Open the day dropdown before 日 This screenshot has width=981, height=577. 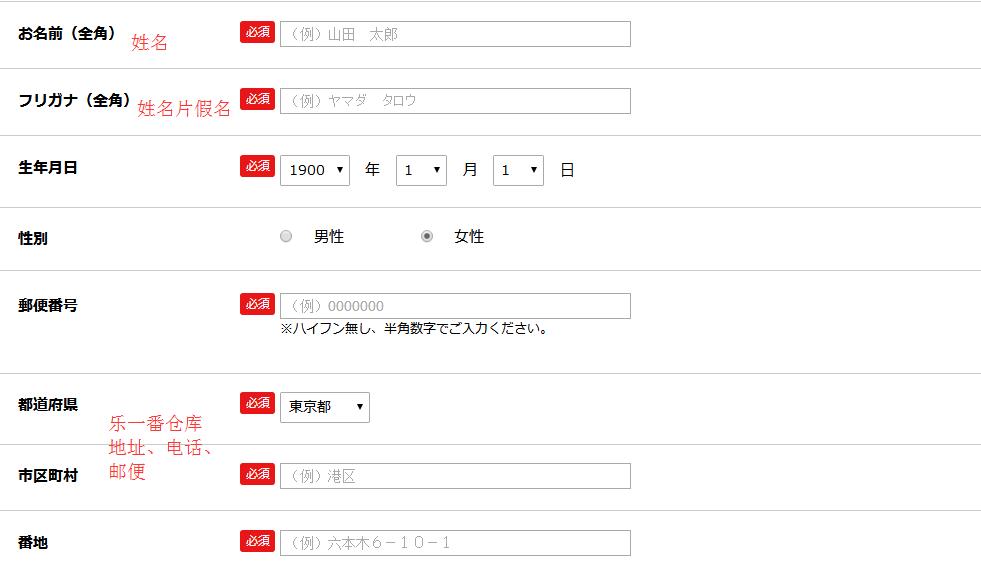point(517,170)
